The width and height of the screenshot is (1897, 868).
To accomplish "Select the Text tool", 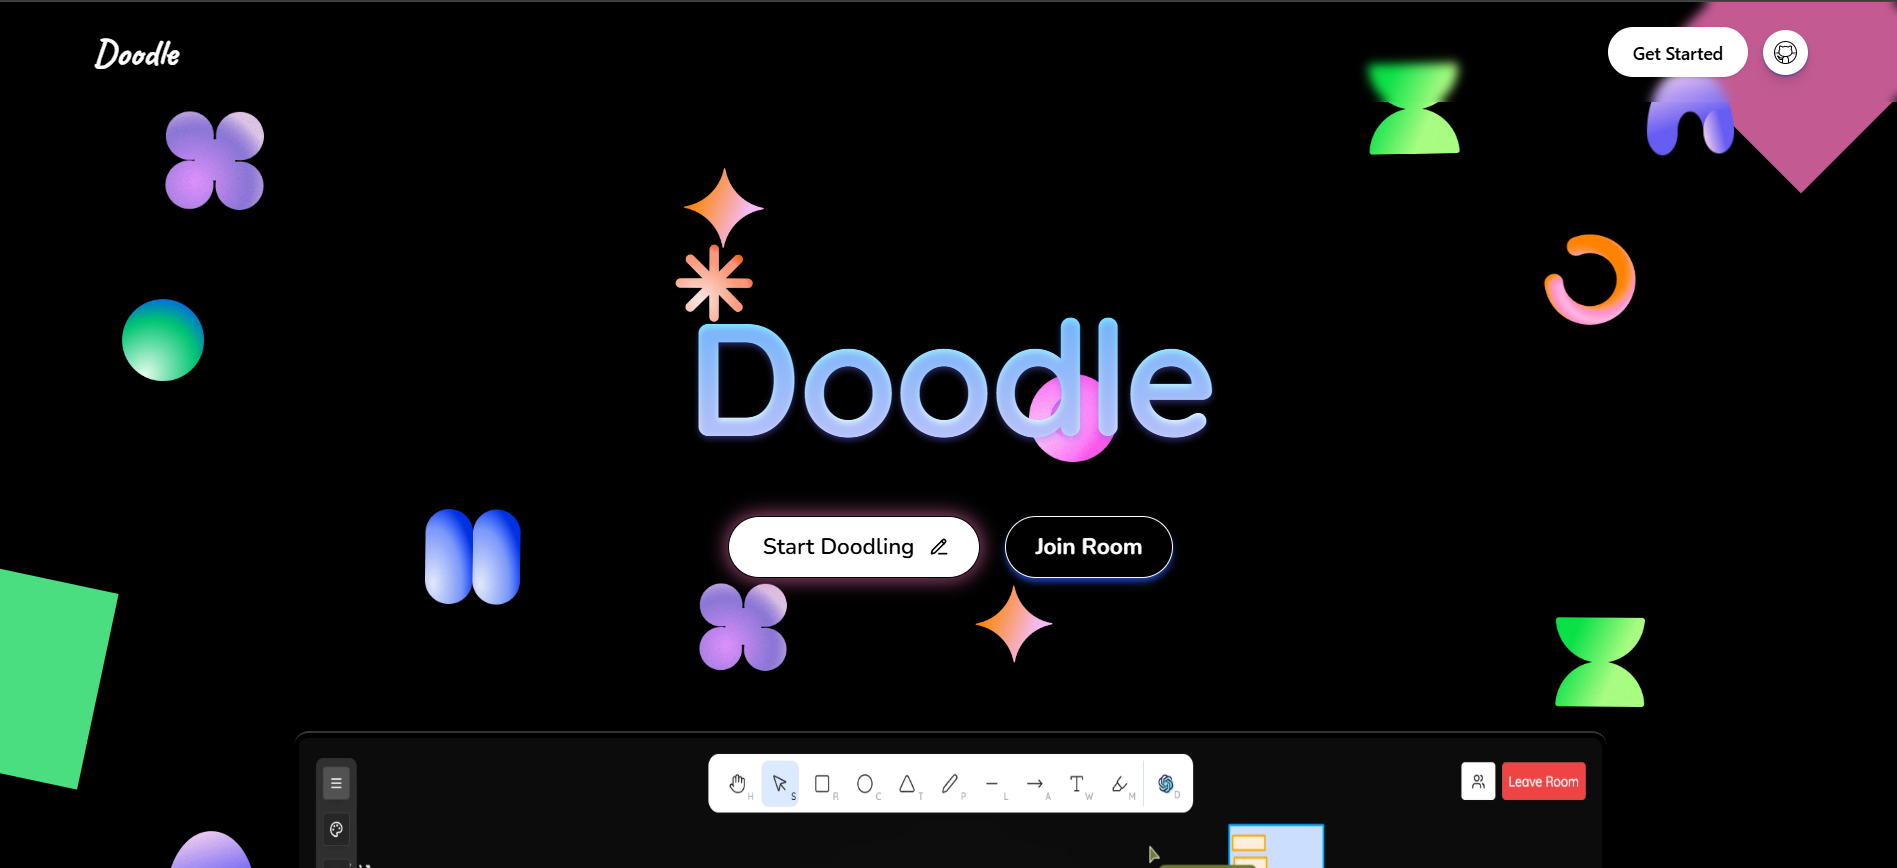I will 1077,784.
